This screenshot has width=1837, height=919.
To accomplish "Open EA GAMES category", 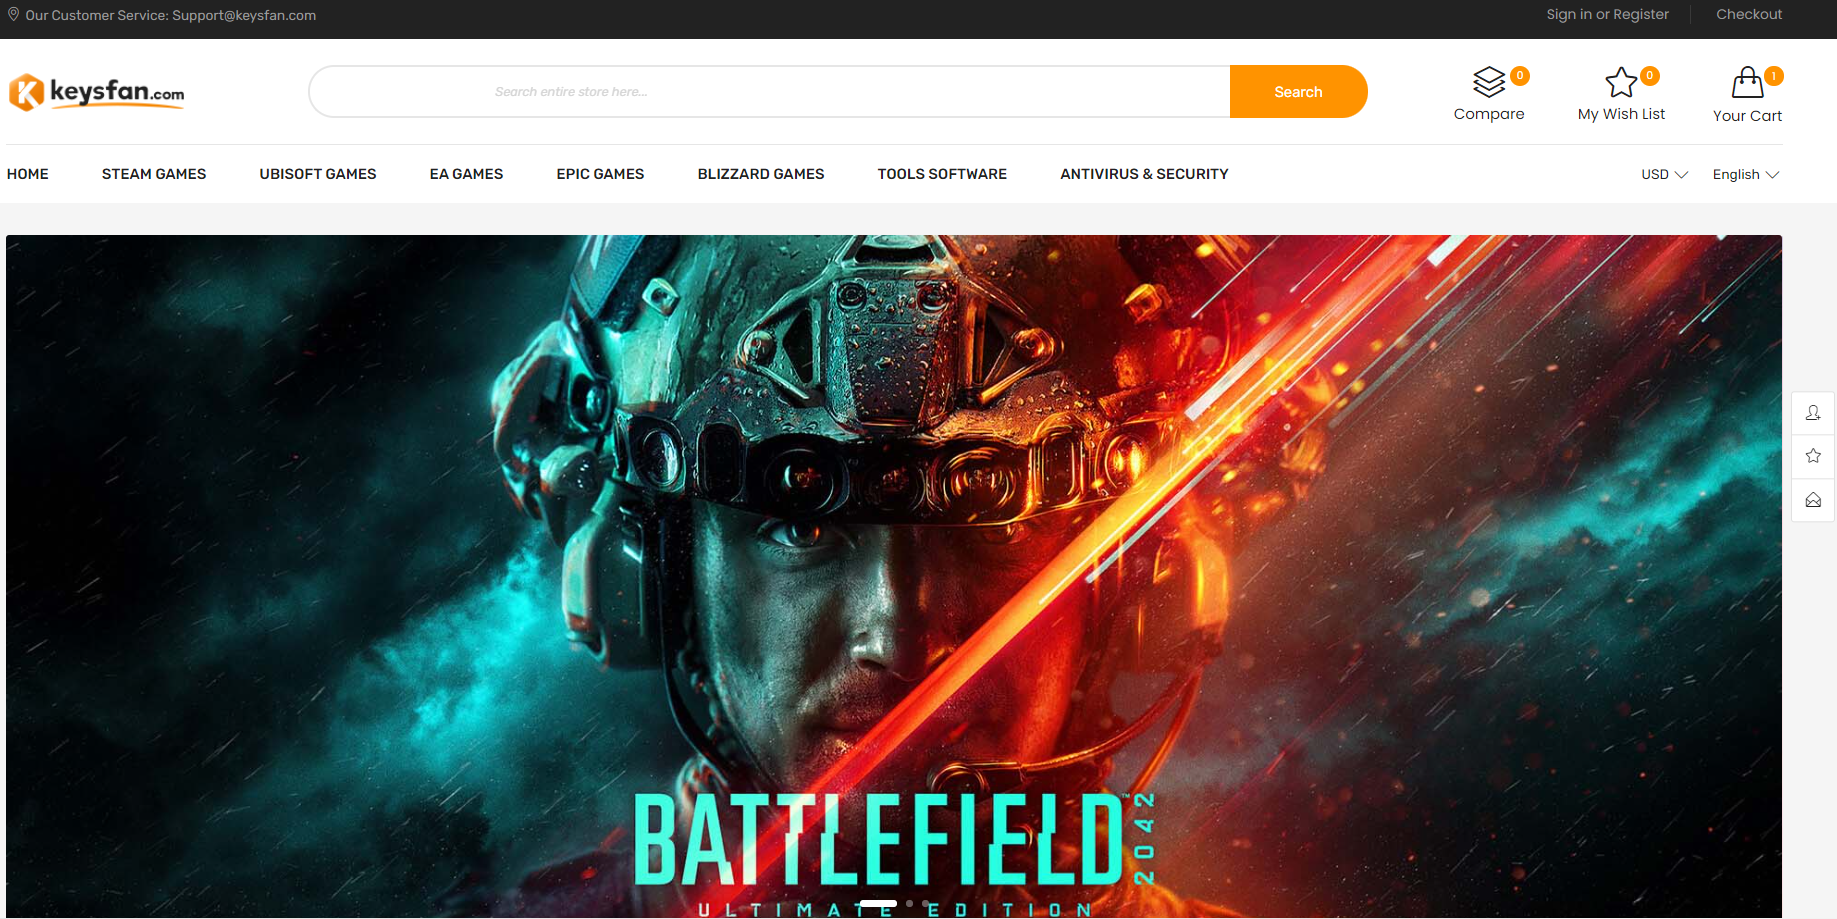I will (466, 174).
